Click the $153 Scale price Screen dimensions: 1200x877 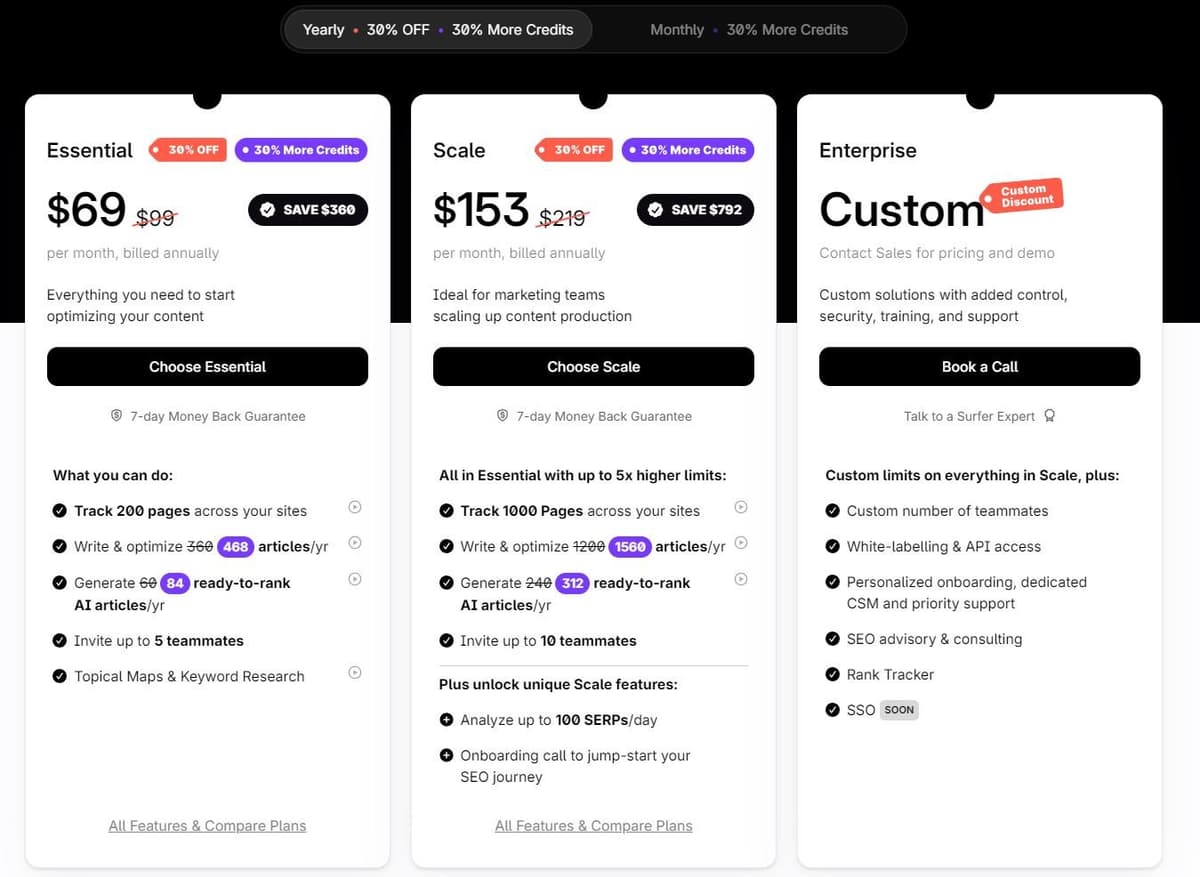(481, 210)
